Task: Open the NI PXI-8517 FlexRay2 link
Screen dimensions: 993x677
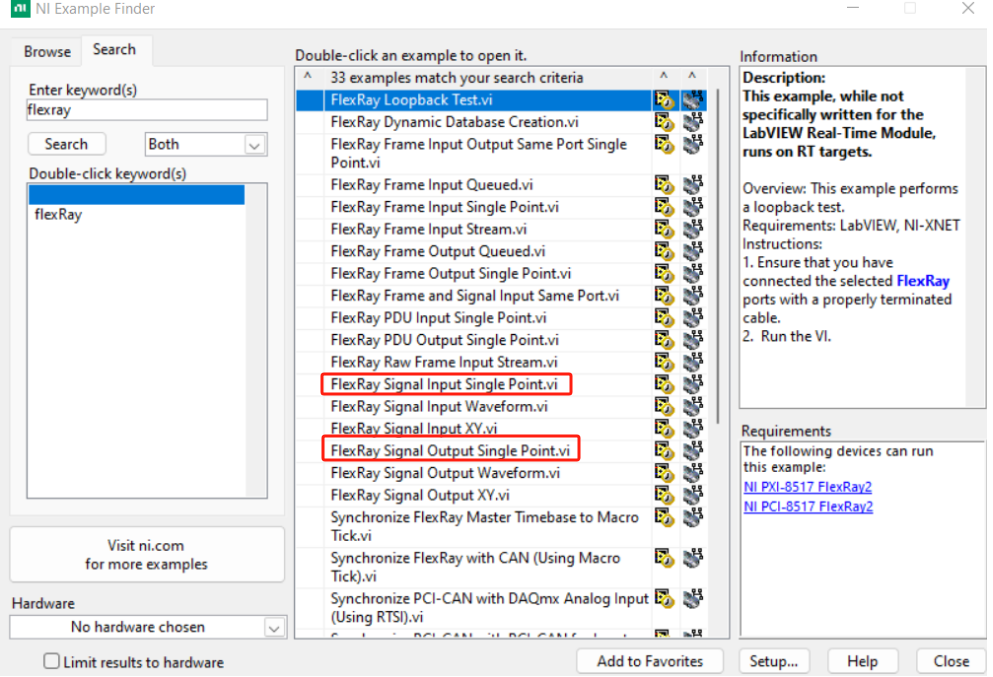Action: (x=807, y=487)
